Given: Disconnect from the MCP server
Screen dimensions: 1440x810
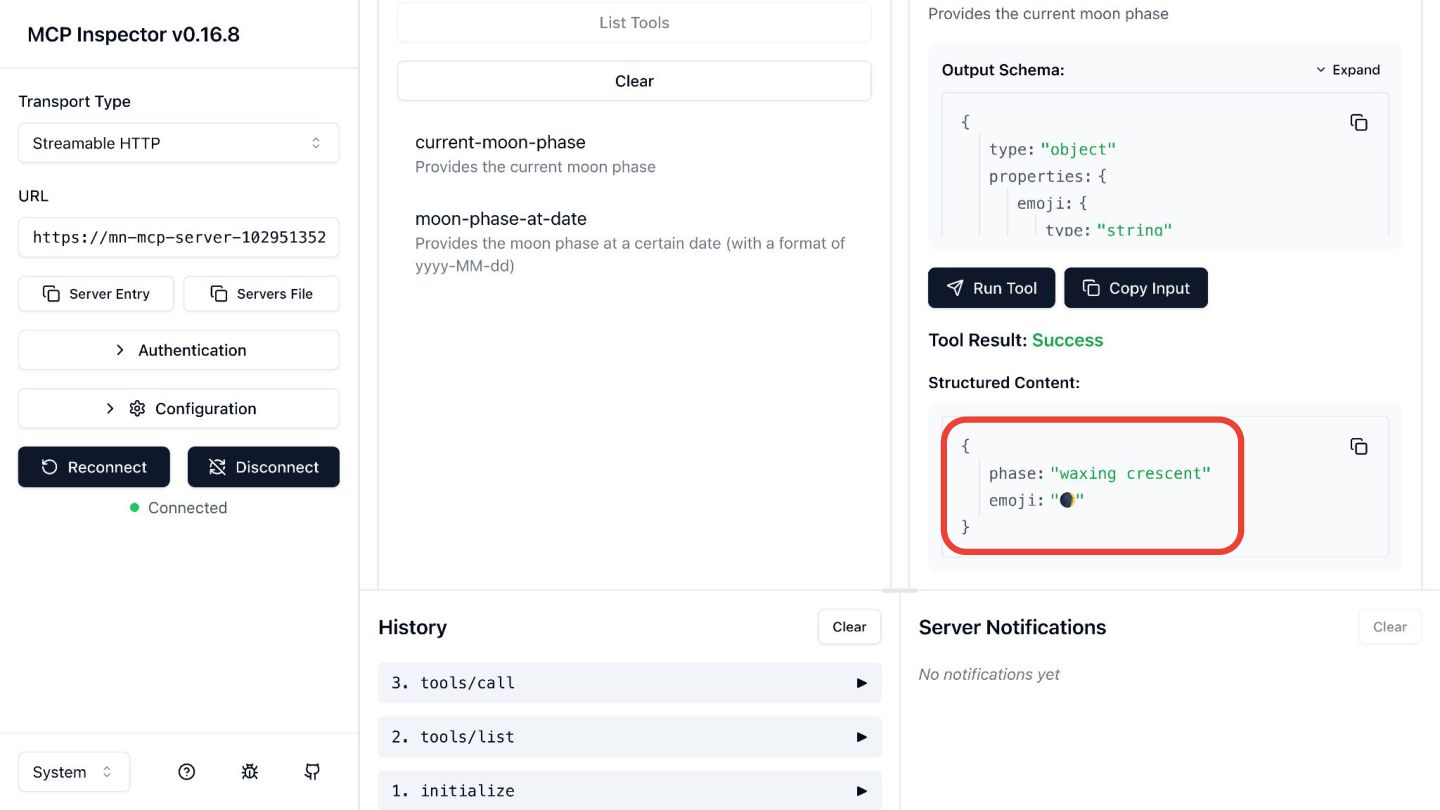Looking at the screenshot, I should pos(263,467).
